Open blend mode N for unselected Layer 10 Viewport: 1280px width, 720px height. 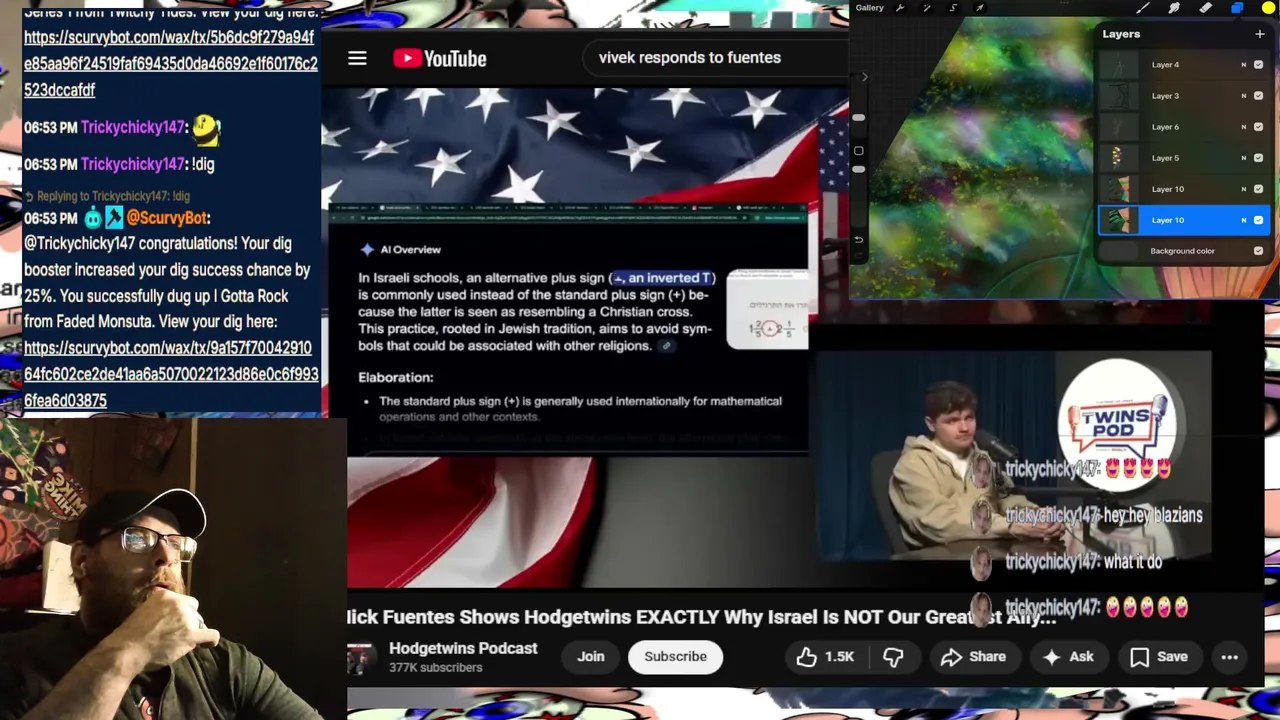[1244, 189]
